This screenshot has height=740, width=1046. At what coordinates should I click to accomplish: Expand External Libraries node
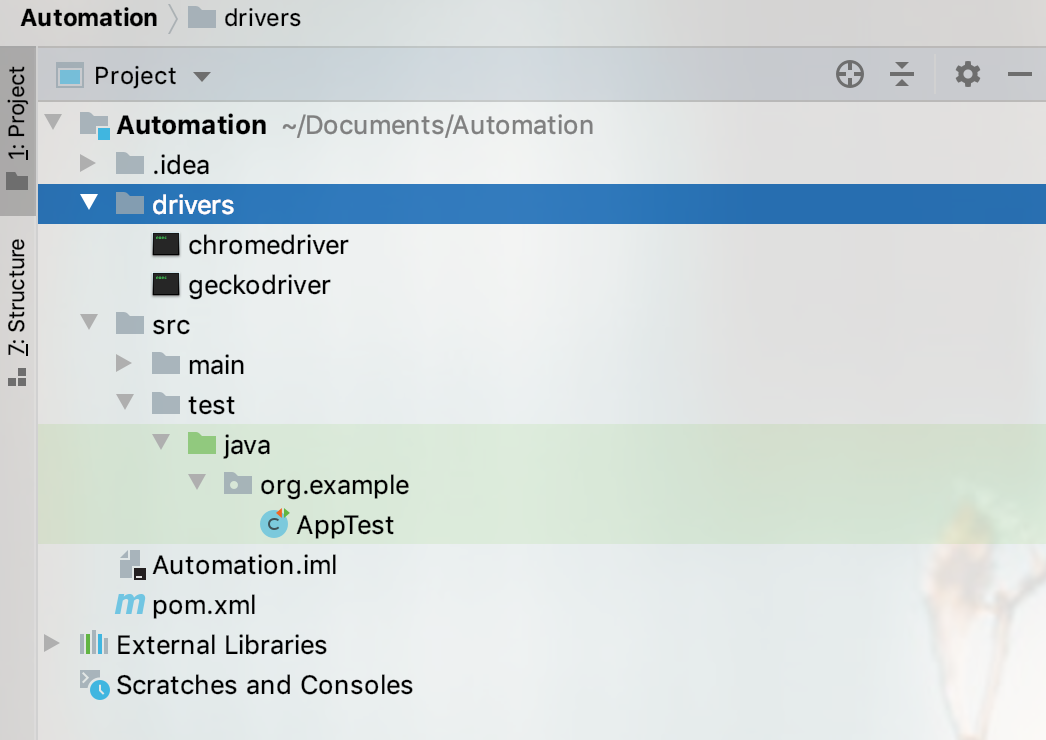(53, 644)
